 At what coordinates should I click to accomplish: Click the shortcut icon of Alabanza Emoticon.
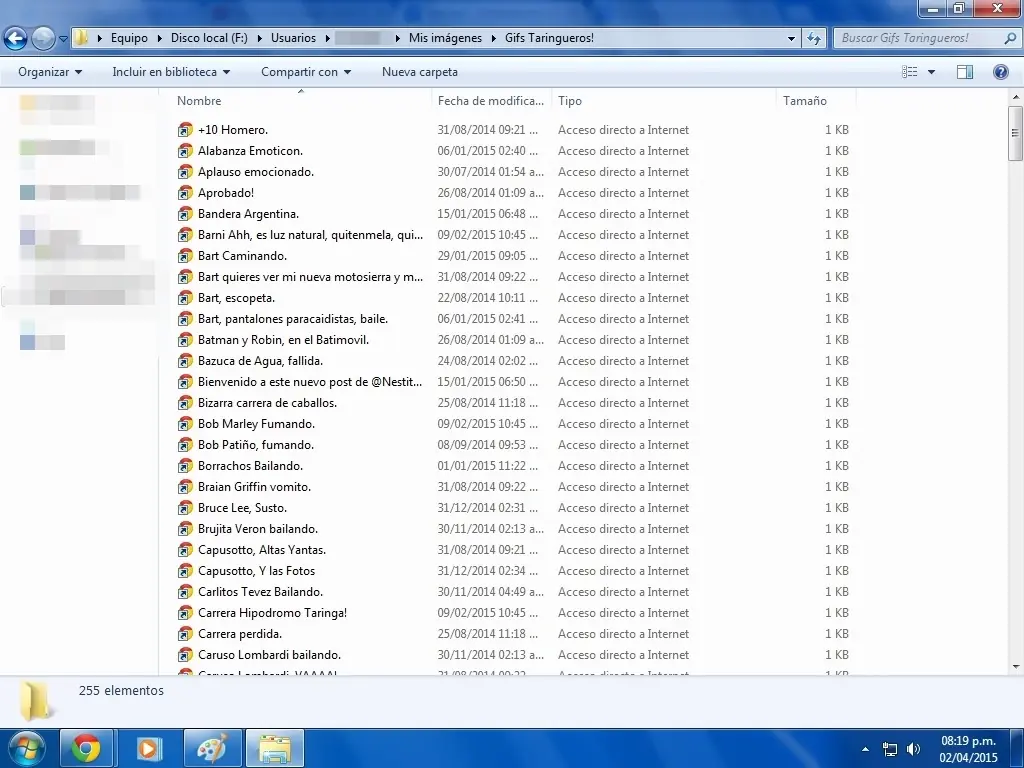[x=185, y=151]
